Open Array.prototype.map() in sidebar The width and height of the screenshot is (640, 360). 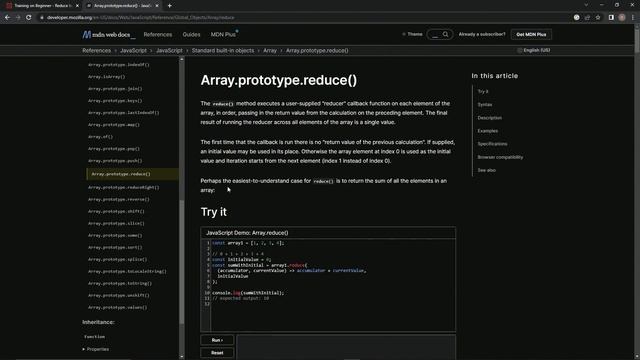click(x=114, y=124)
